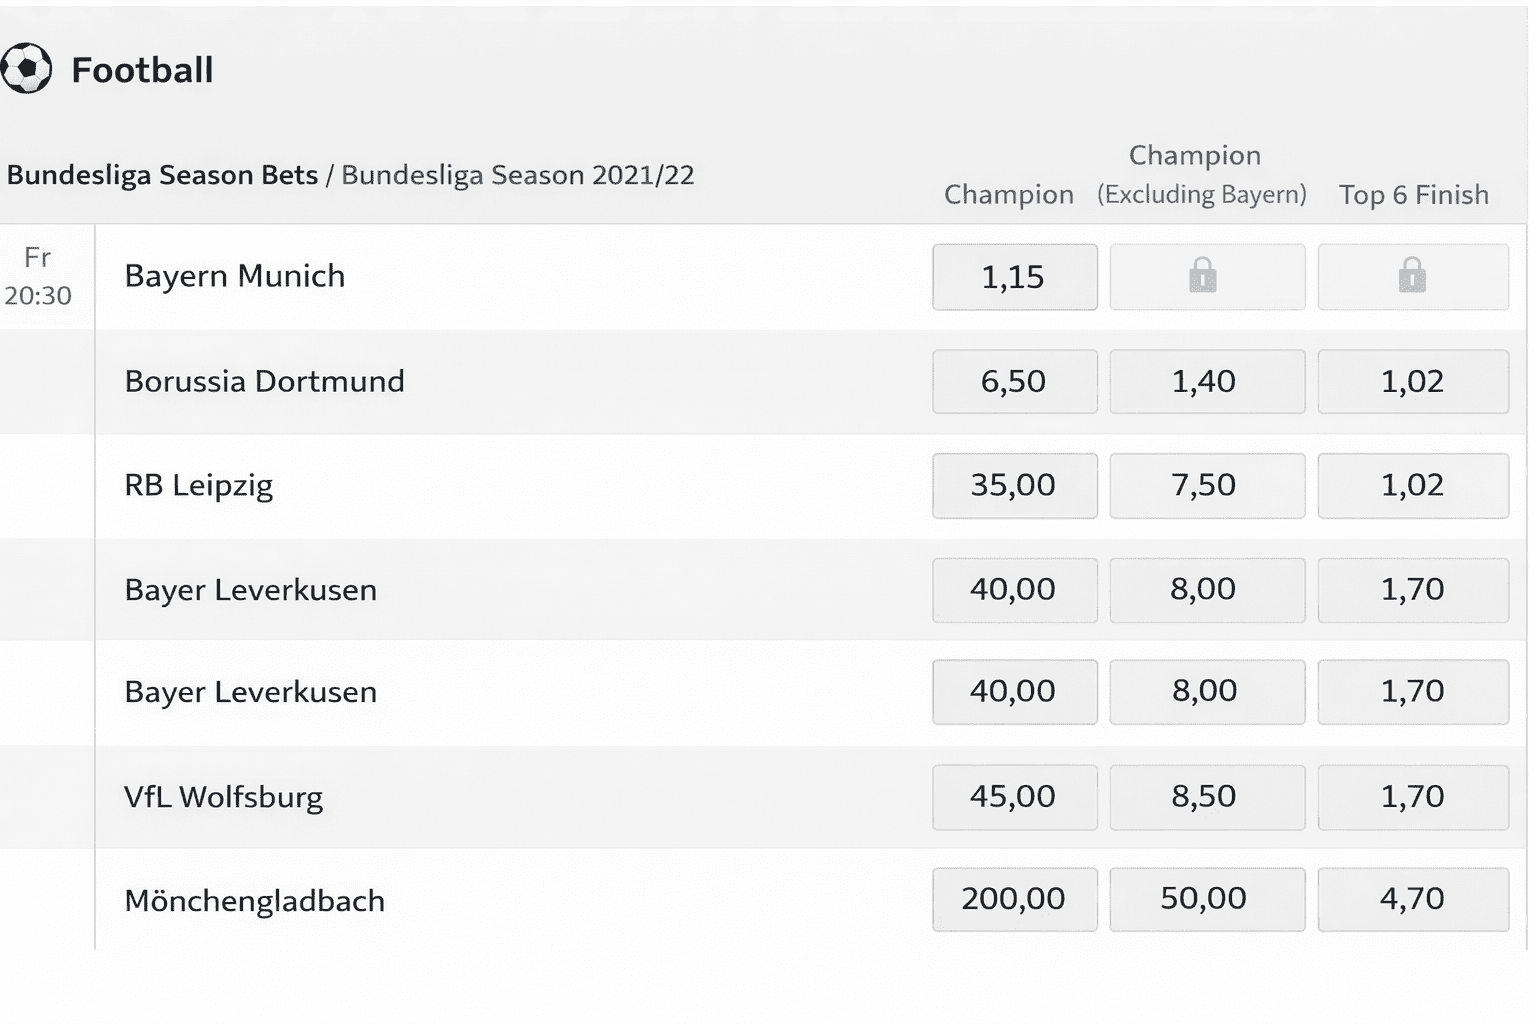
Task: Select Mönchengladbach's 4,70 Top 6 Finish odds
Action: coord(1412,899)
